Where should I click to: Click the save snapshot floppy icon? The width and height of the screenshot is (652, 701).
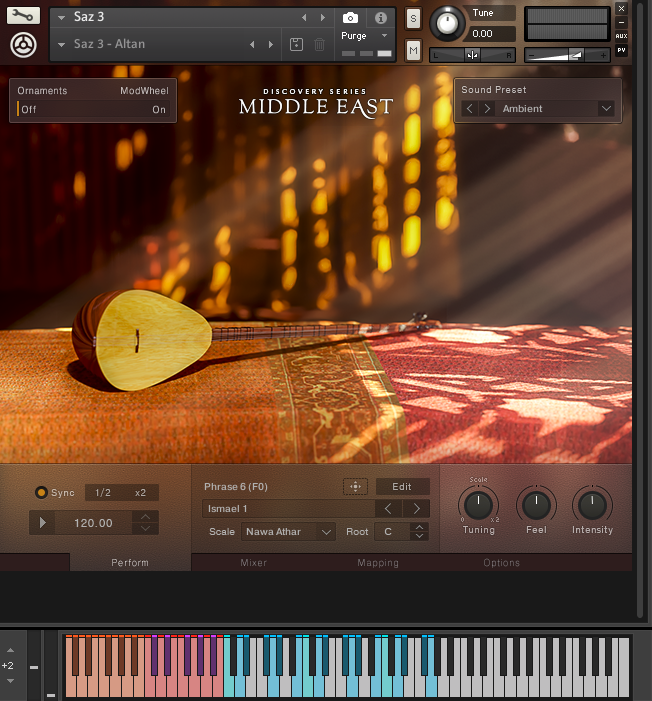(x=296, y=44)
